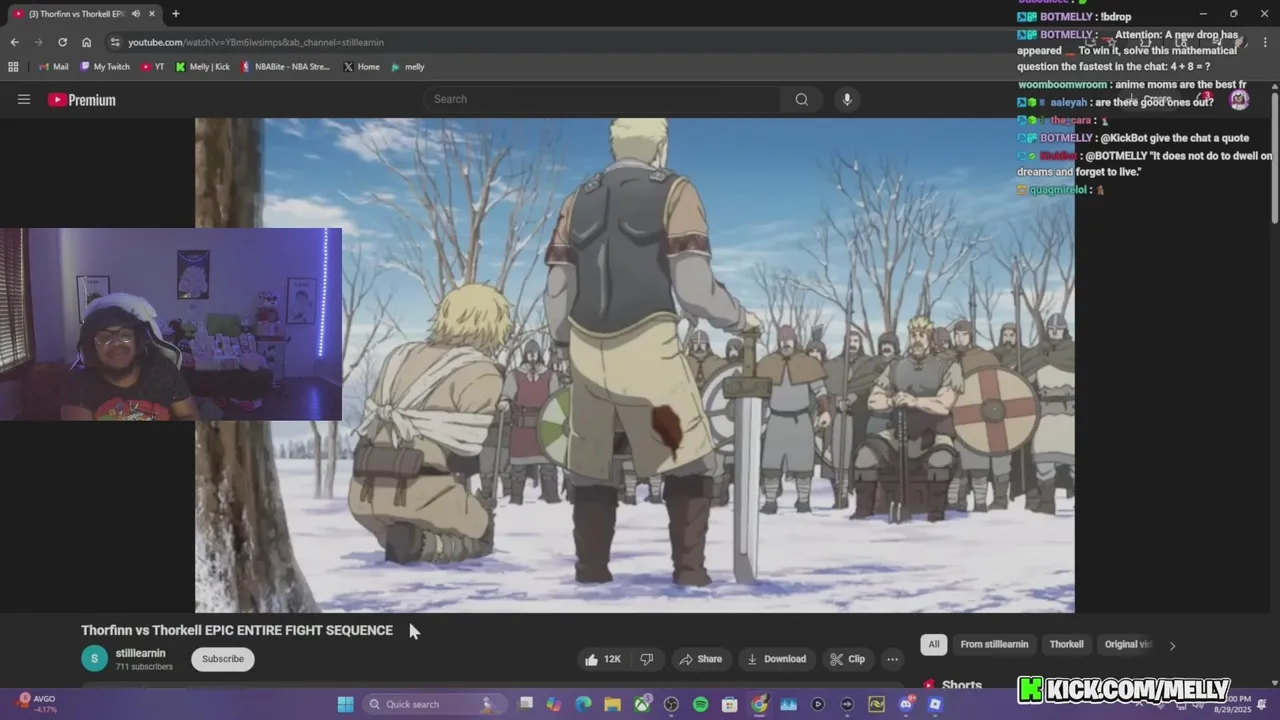Open the stilllearnin channel name link
The width and height of the screenshot is (1280, 720).
[141, 653]
